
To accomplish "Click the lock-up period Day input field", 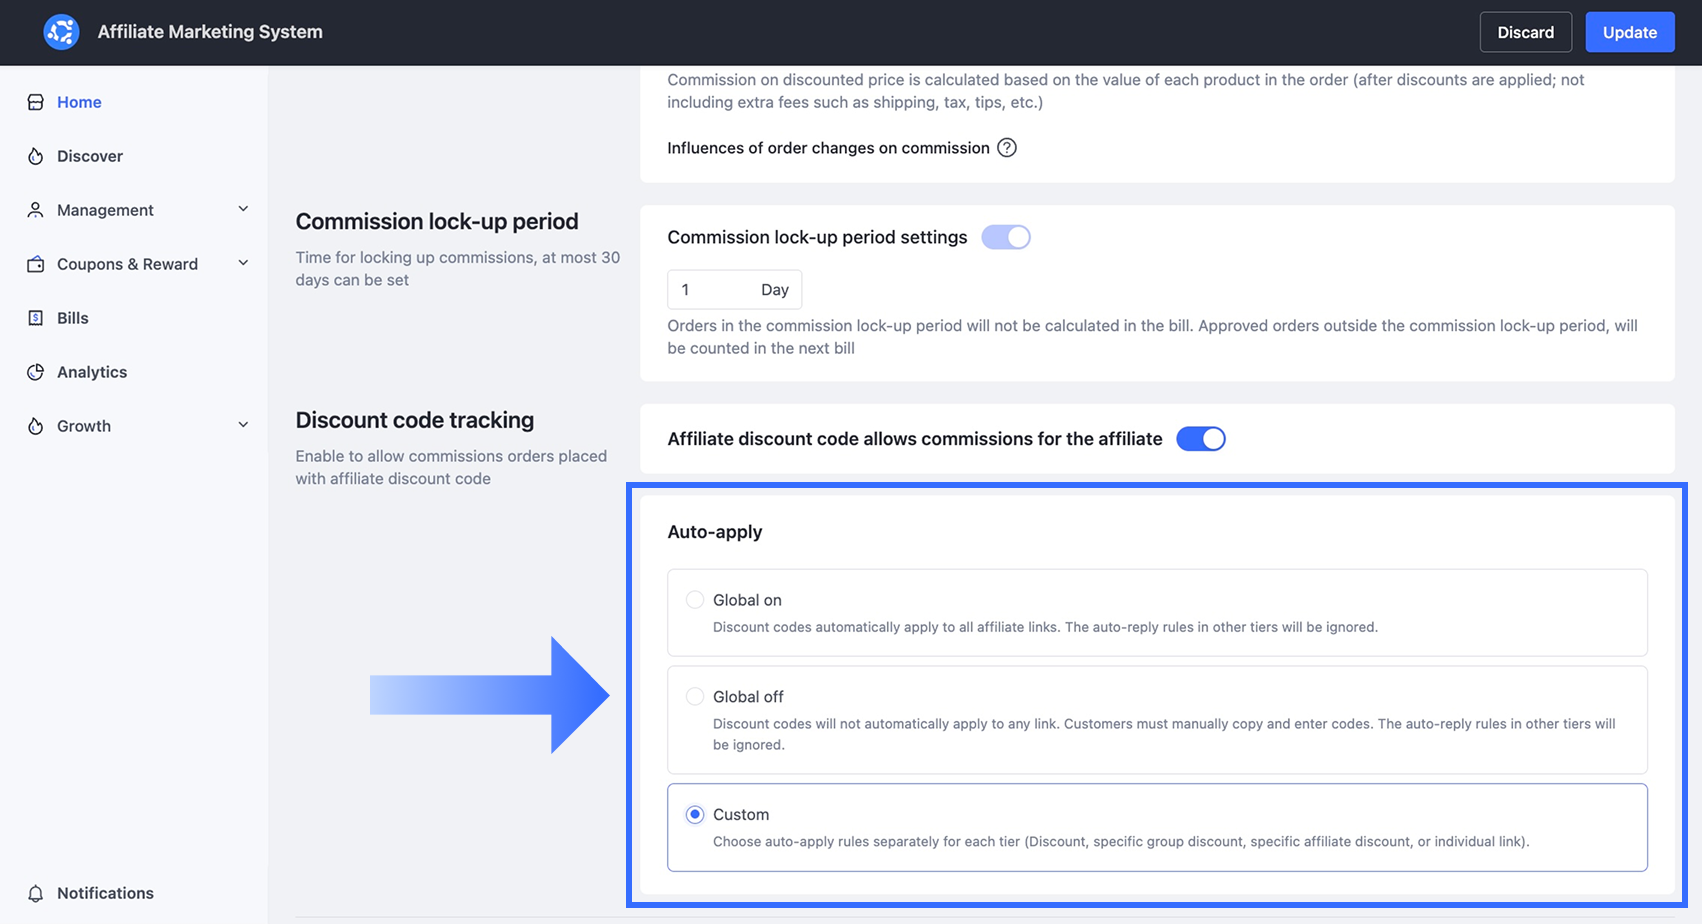I will 735,290.
